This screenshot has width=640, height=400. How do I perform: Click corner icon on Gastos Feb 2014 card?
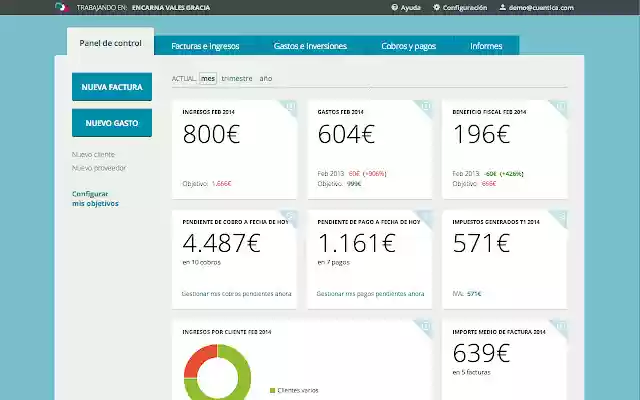coord(426,106)
